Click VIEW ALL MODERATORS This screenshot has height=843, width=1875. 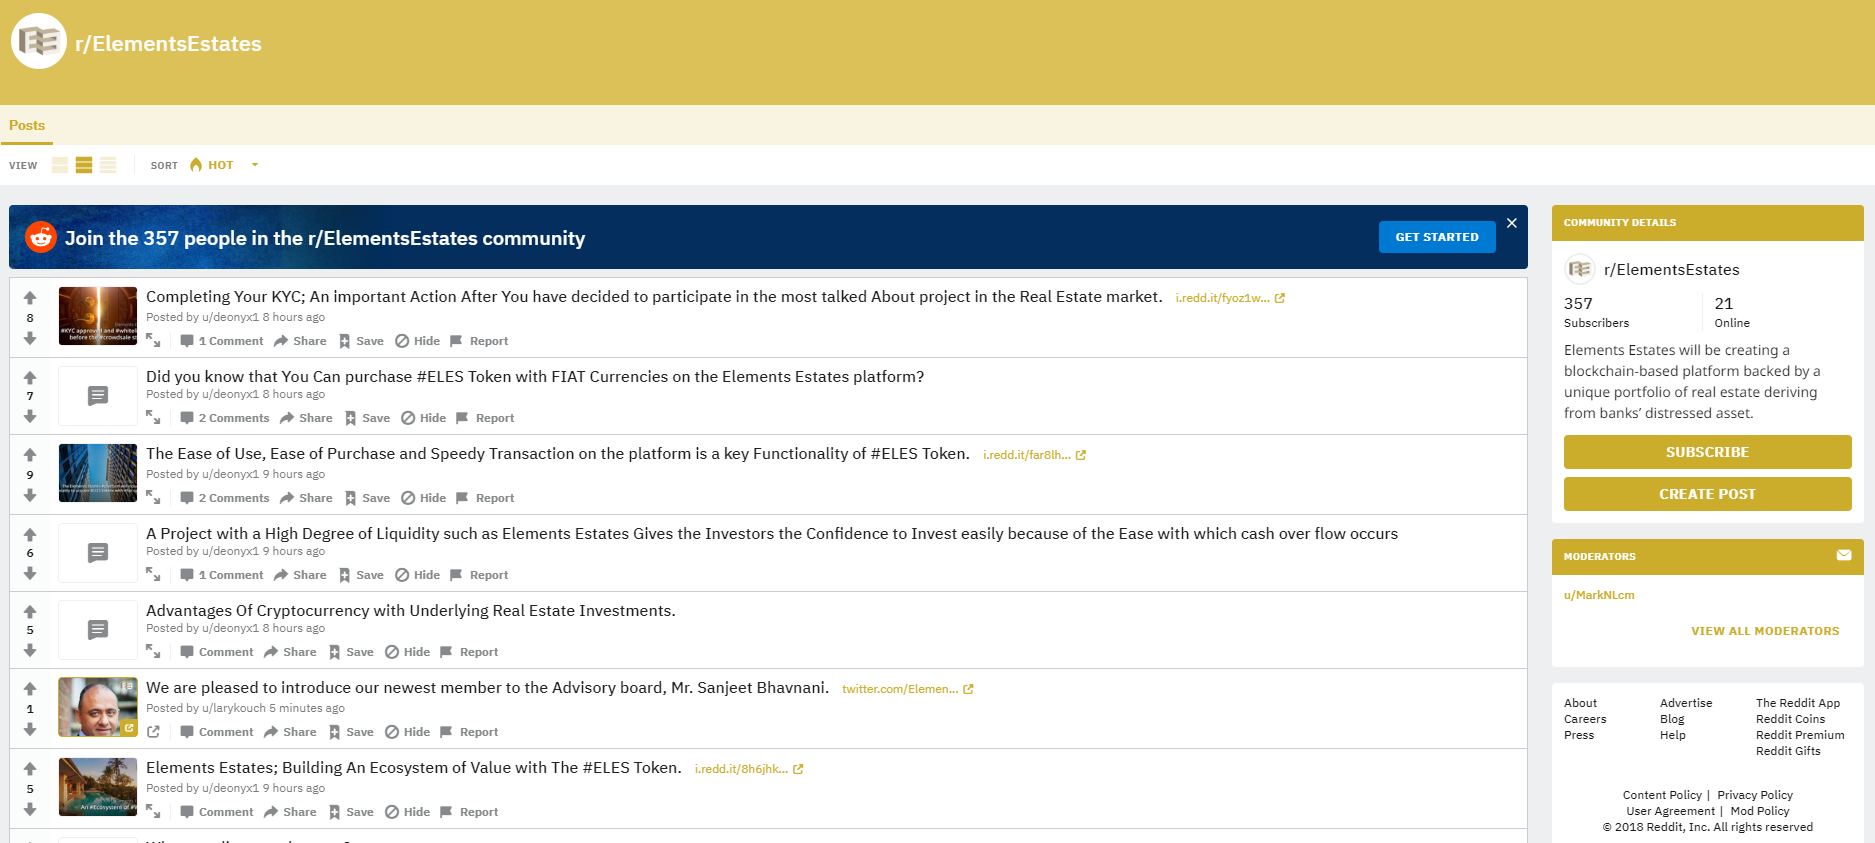click(1765, 631)
